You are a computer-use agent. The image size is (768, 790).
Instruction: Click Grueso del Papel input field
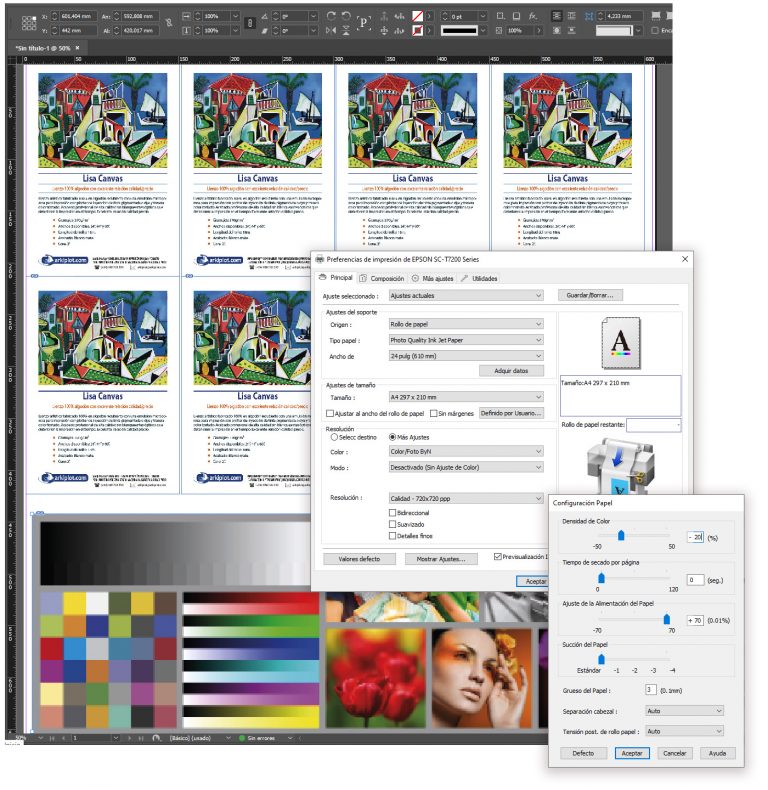tap(651, 690)
